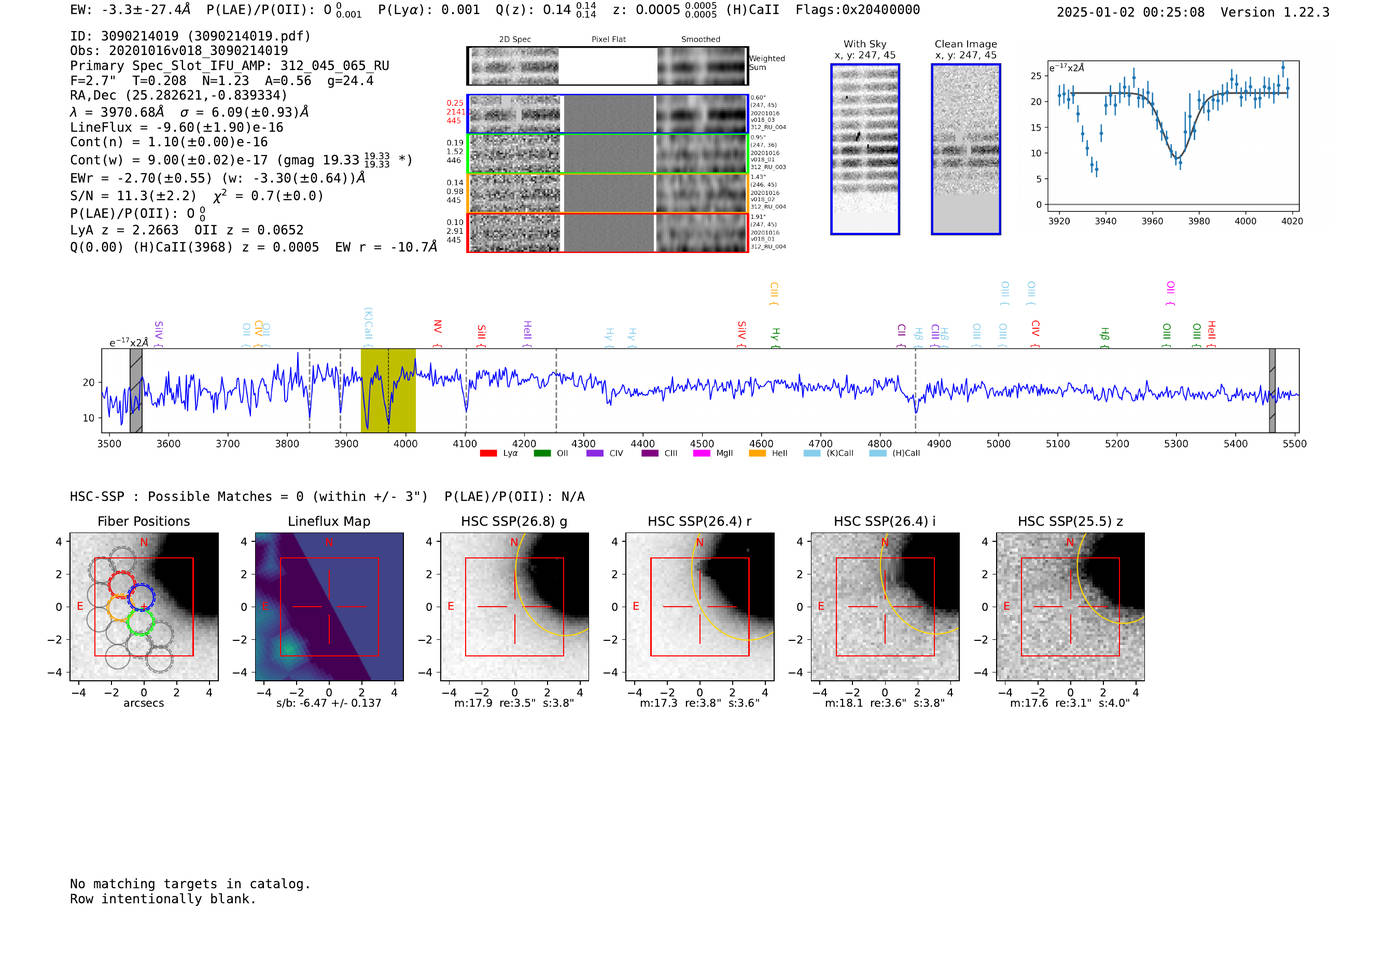Select the Gaussian line fit plot

(1175, 136)
